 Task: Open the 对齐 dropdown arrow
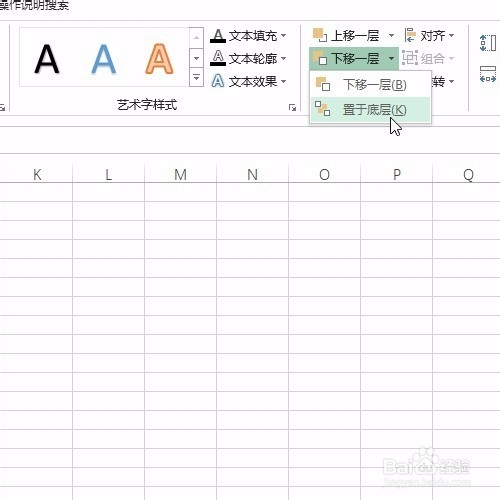pos(451,35)
